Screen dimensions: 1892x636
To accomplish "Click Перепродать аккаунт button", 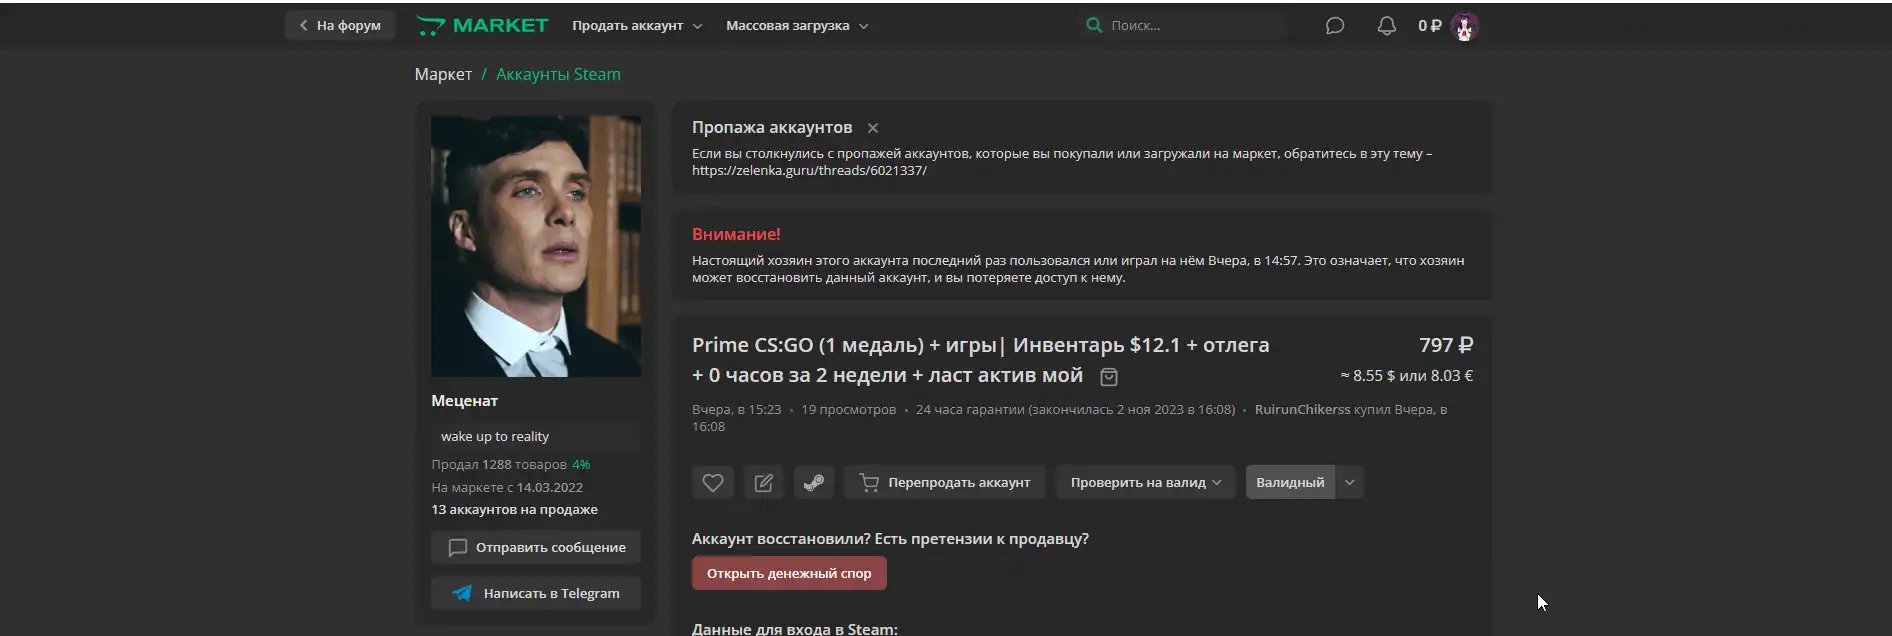I will tap(945, 483).
